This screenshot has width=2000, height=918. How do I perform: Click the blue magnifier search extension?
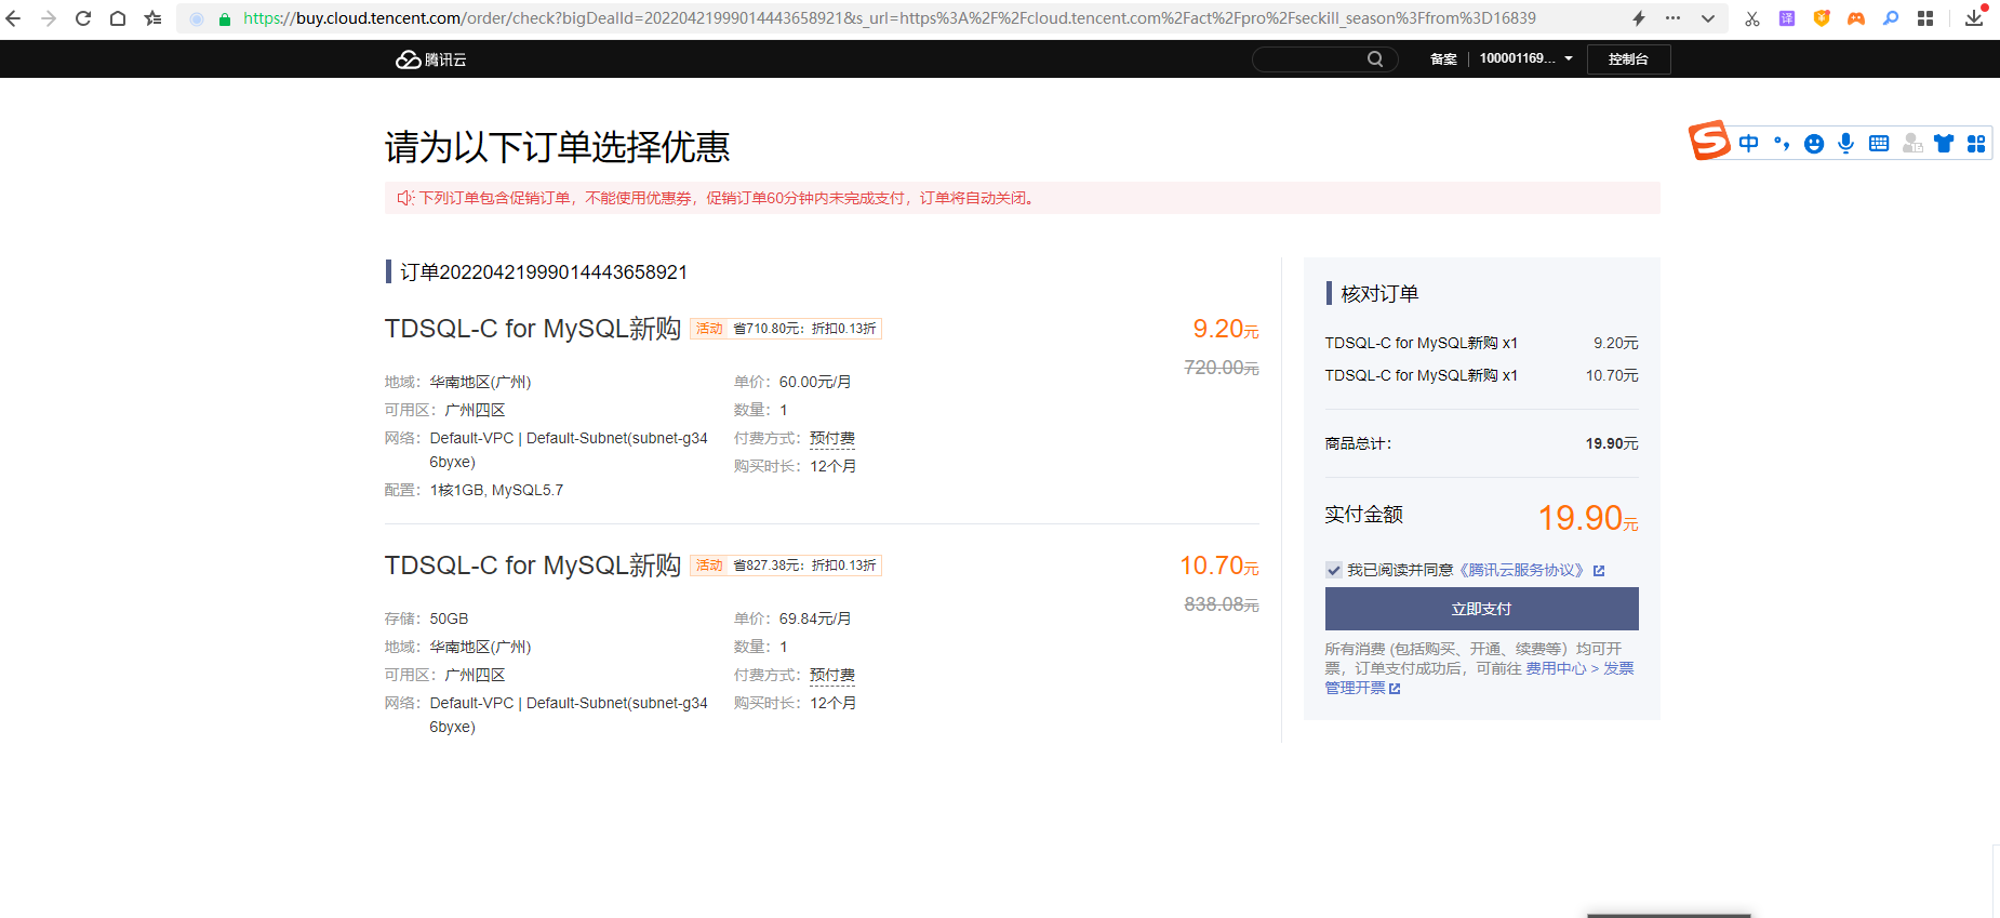(1891, 18)
